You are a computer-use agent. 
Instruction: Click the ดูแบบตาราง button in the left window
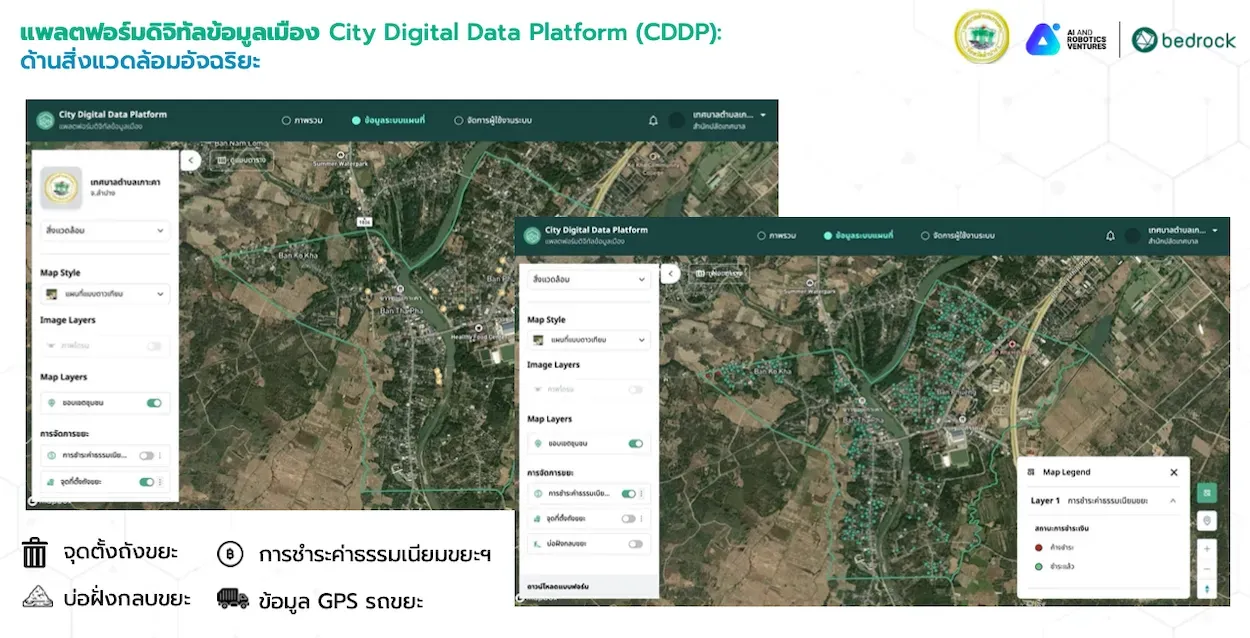tap(241, 160)
